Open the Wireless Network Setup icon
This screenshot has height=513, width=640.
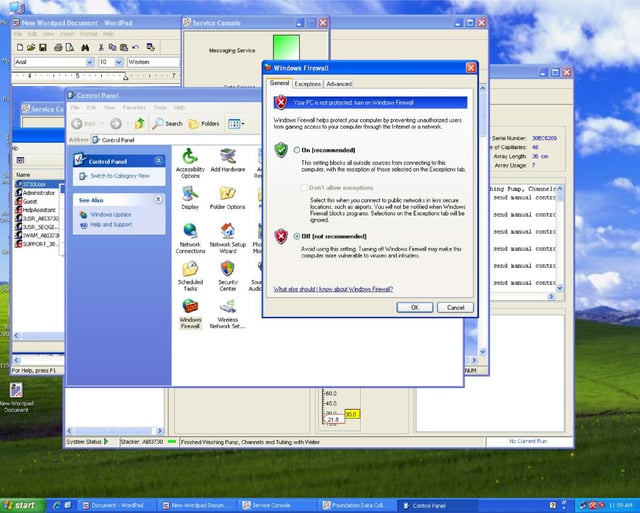[x=228, y=314]
